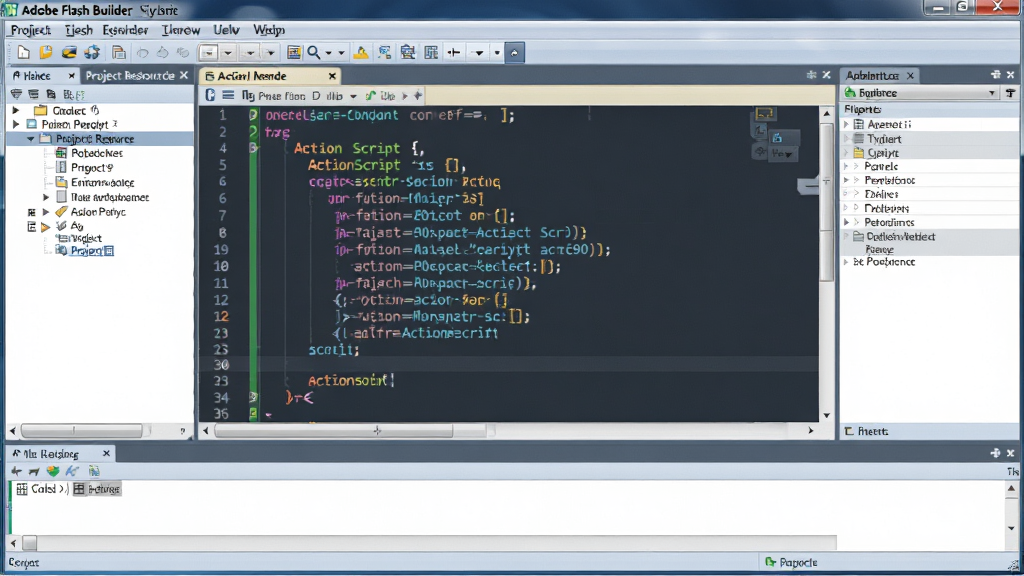Click the editor horizontal scrollbar thumb

click(x=333, y=430)
